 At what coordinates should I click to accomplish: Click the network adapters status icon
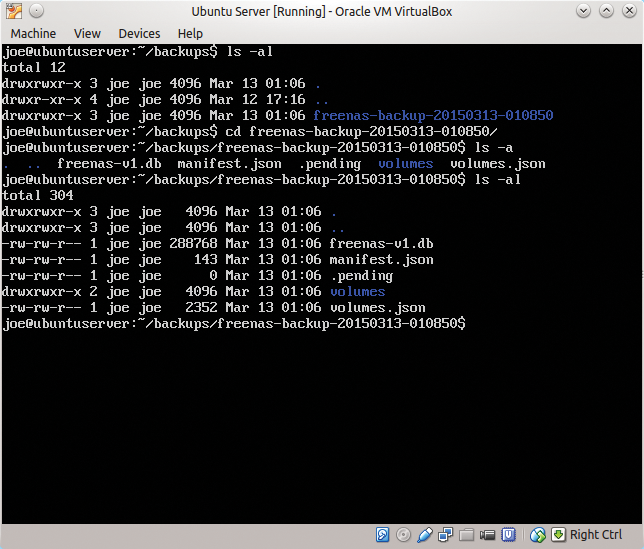[445, 535]
